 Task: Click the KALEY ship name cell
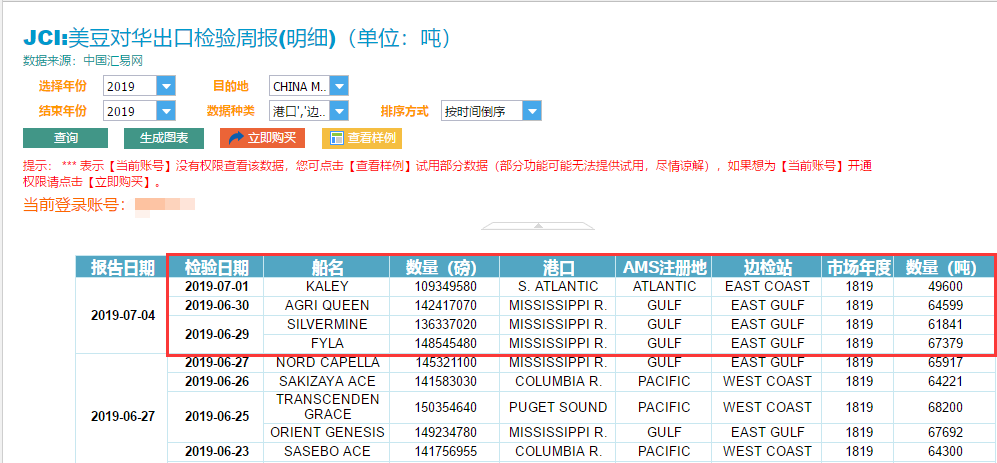point(327,286)
